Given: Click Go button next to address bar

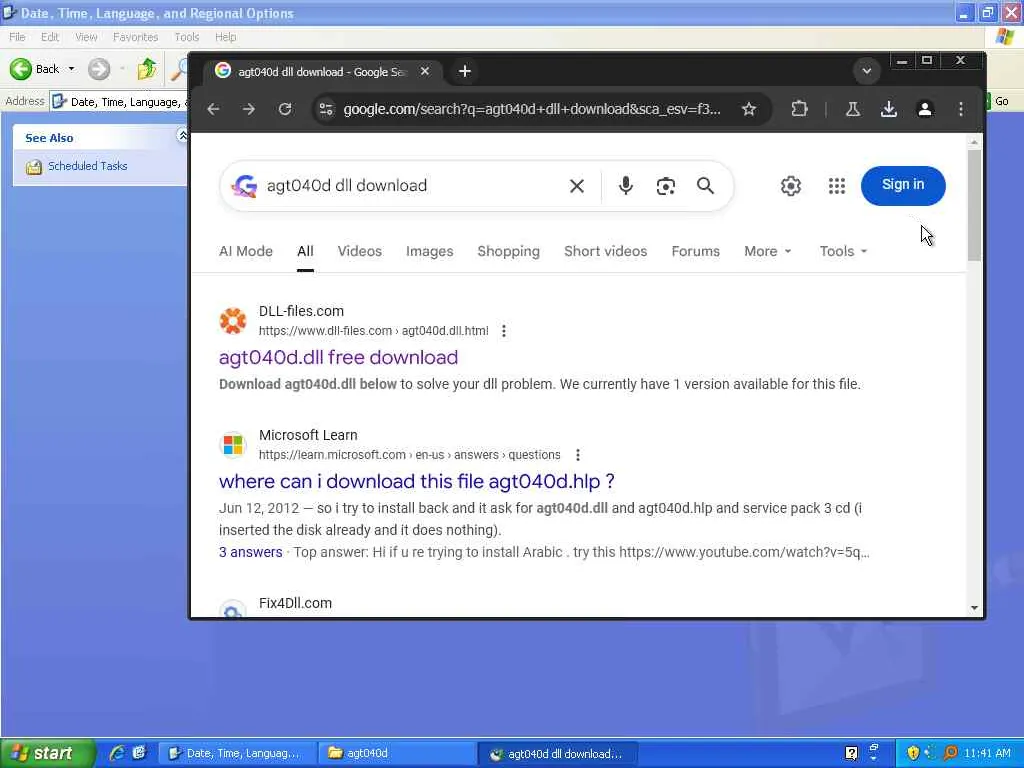Looking at the screenshot, I should coord(1001,101).
